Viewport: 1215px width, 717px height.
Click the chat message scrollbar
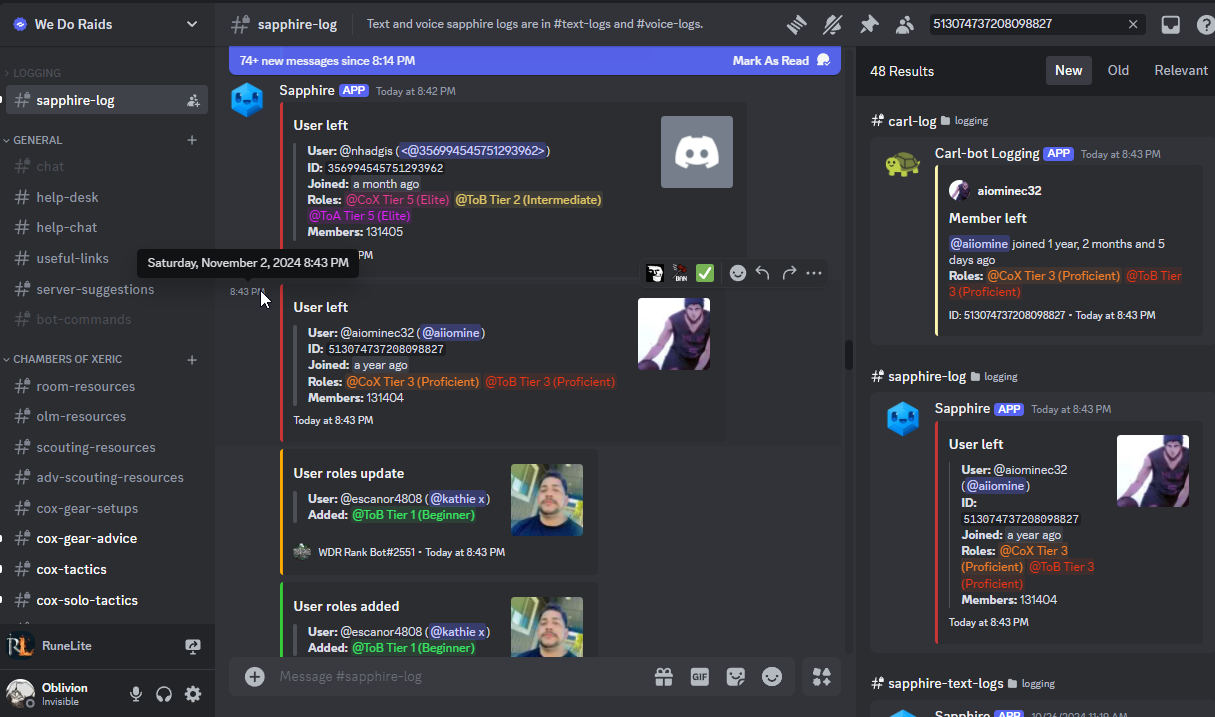849,355
